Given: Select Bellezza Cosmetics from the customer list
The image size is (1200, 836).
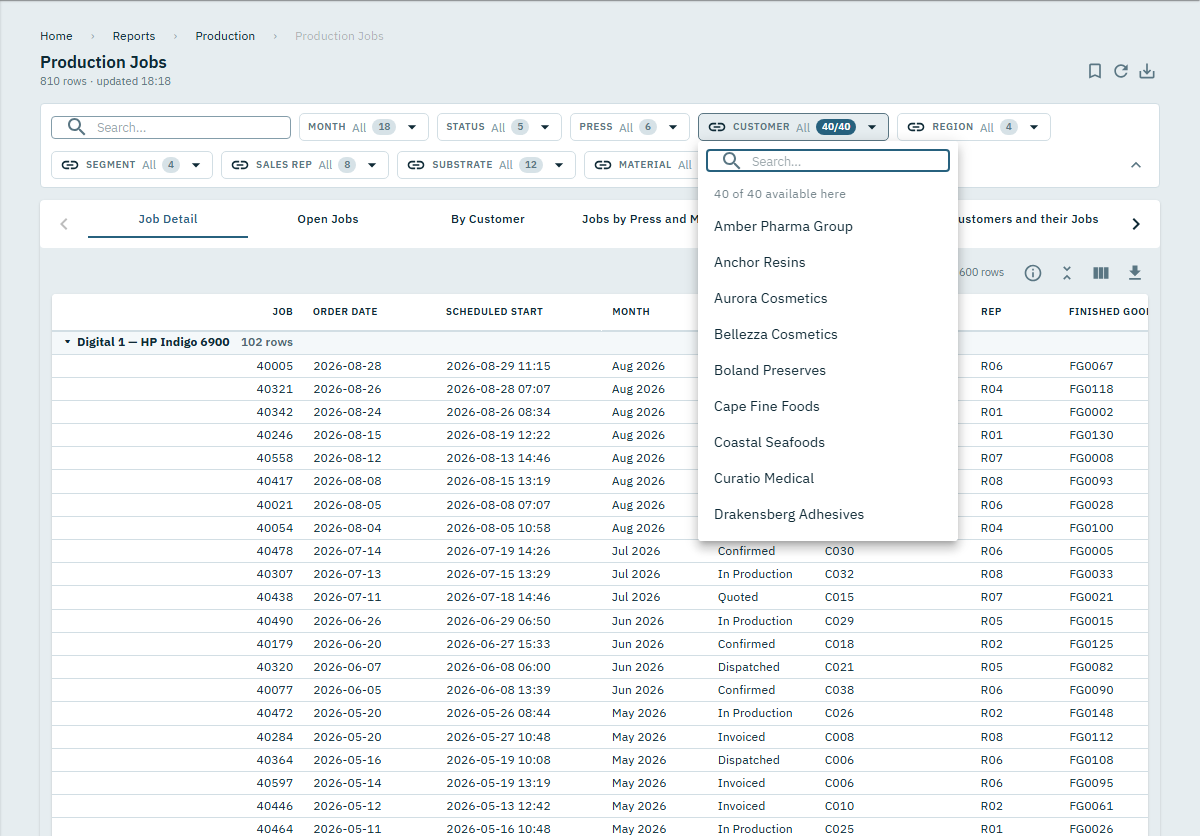Looking at the screenshot, I should click(828, 334).
